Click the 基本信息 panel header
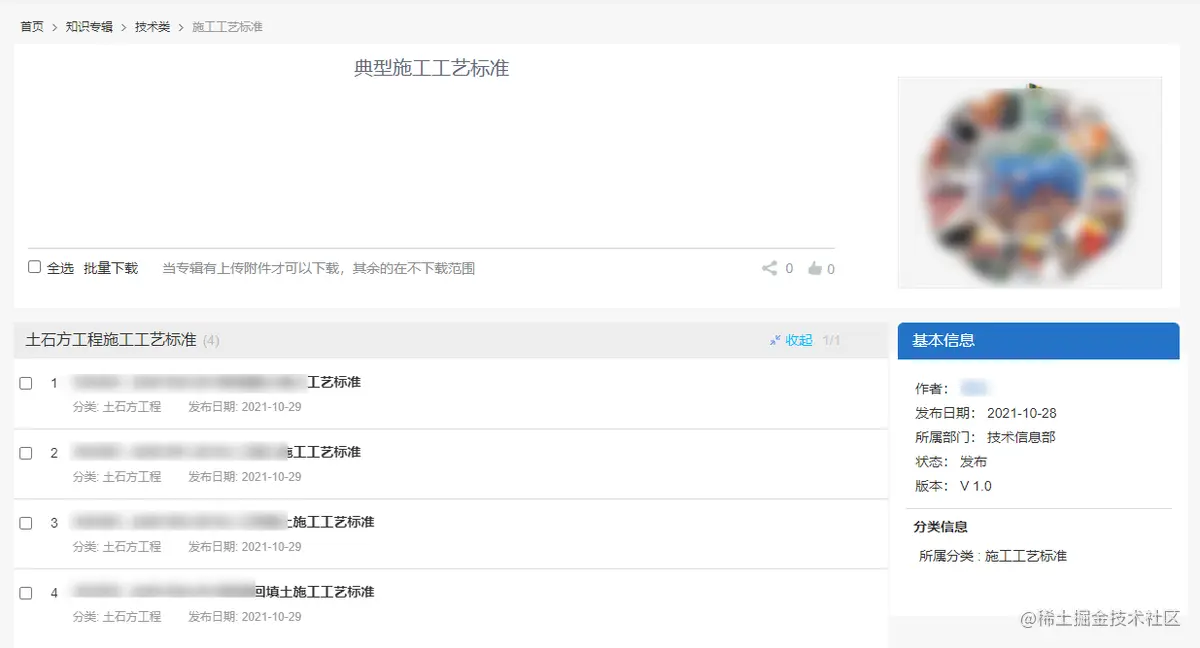The width and height of the screenshot is (1200, 648). (x=1038, y=340)
